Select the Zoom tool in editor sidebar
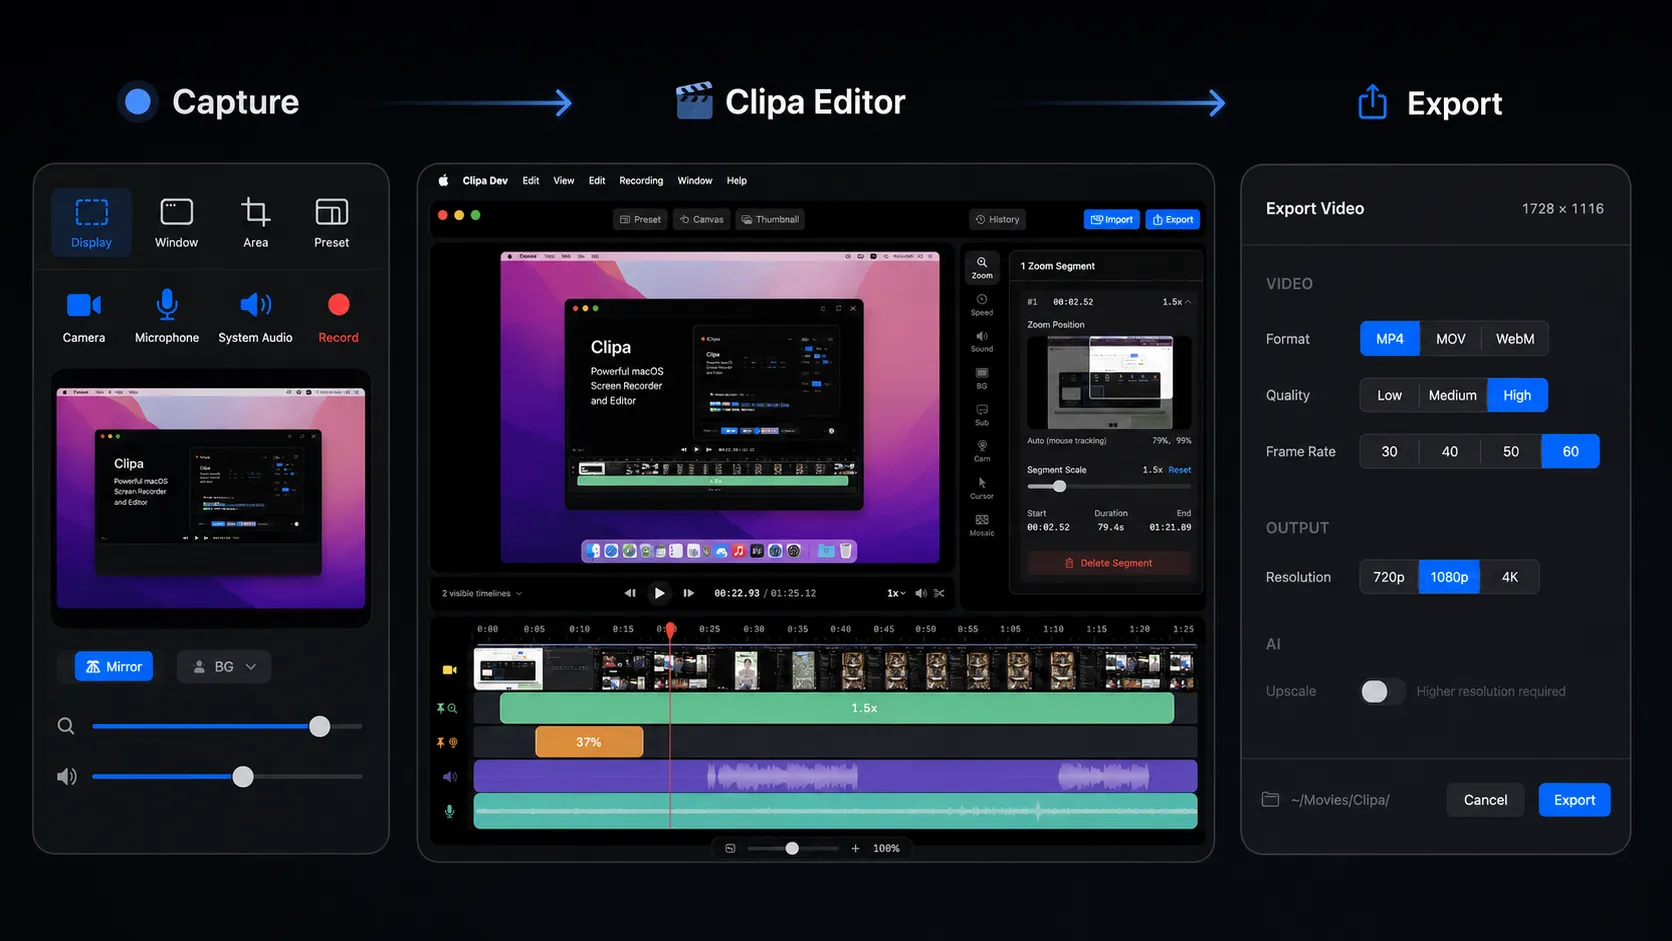 tap(982, 267)
